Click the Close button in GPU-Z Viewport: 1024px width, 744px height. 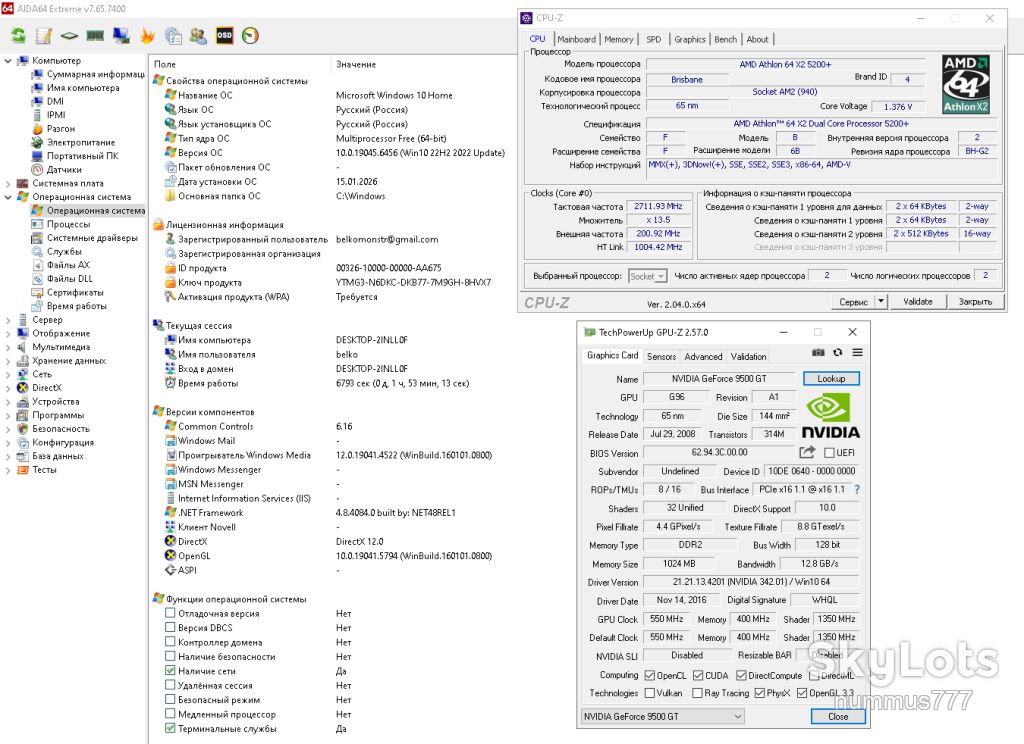(x=838, y=717)
